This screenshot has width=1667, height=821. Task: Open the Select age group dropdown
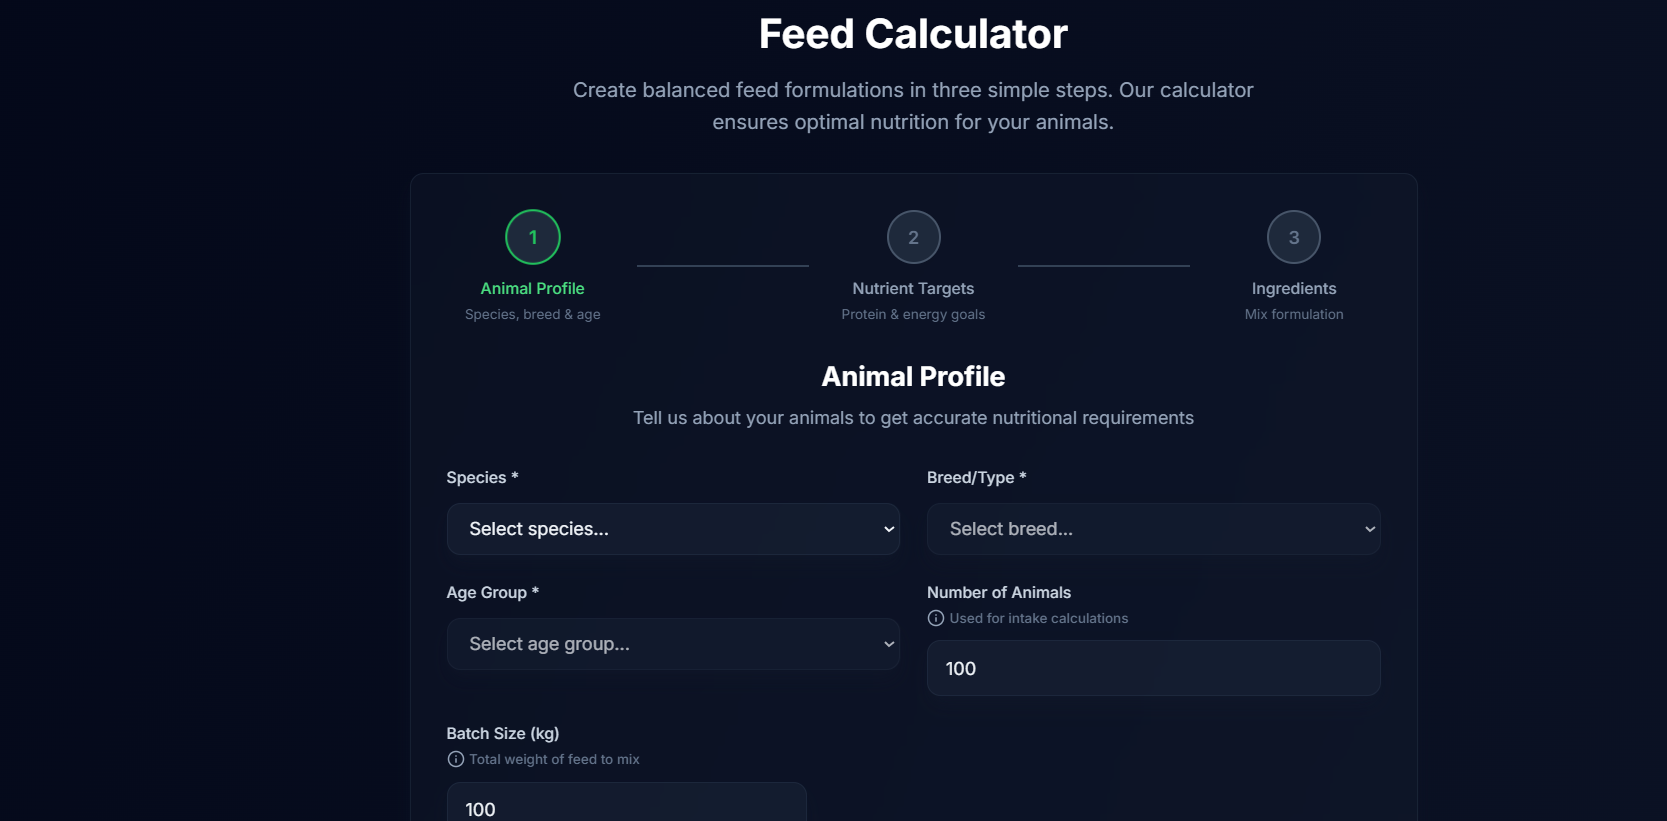(673, 644)
